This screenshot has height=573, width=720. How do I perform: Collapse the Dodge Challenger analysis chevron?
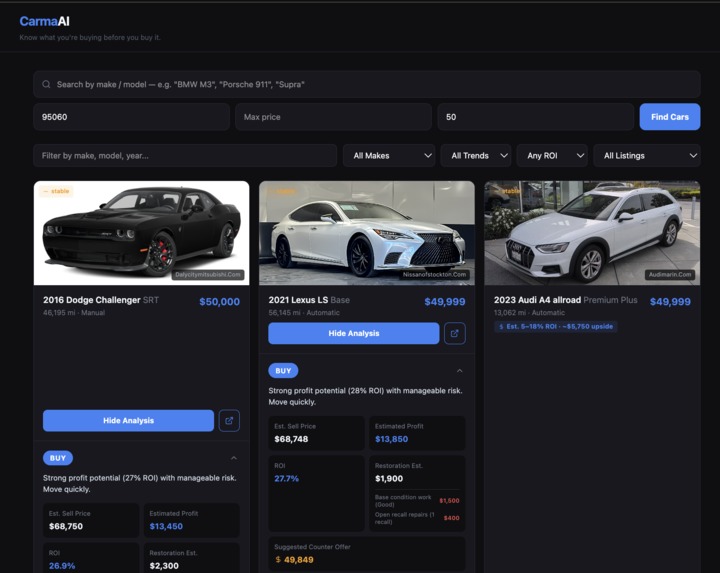[234, 458]
